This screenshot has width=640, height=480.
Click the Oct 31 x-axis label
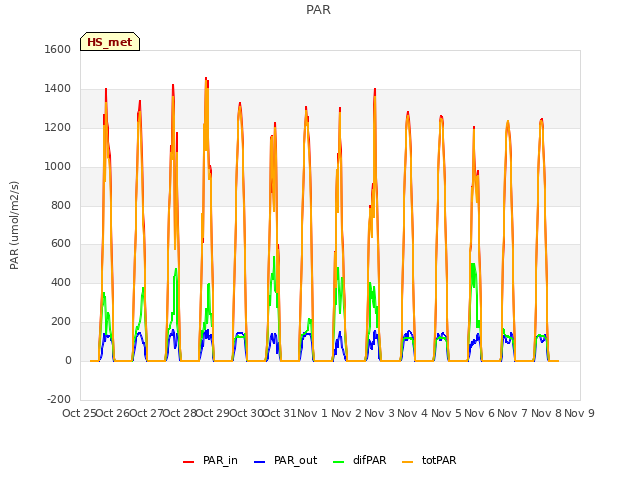pyautogui.click(x=279, y=413)
